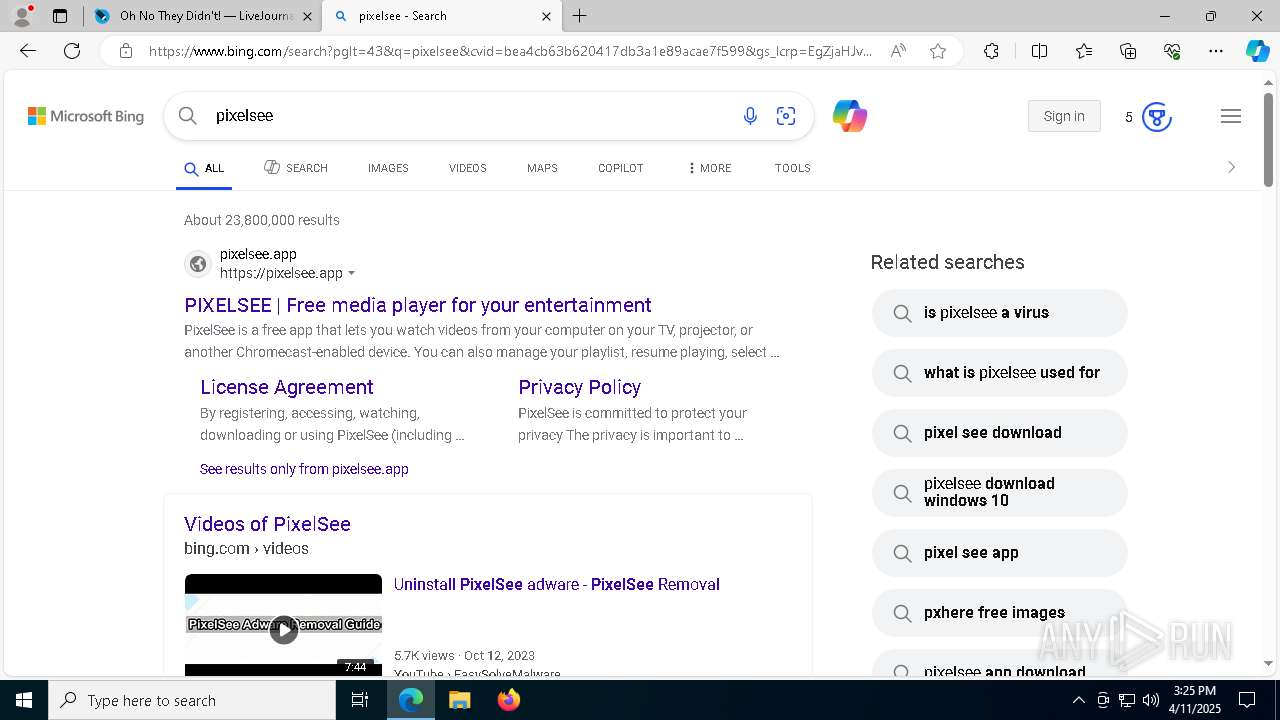
Task: Add this page to favorites star
Action: [x=938, y=51]
